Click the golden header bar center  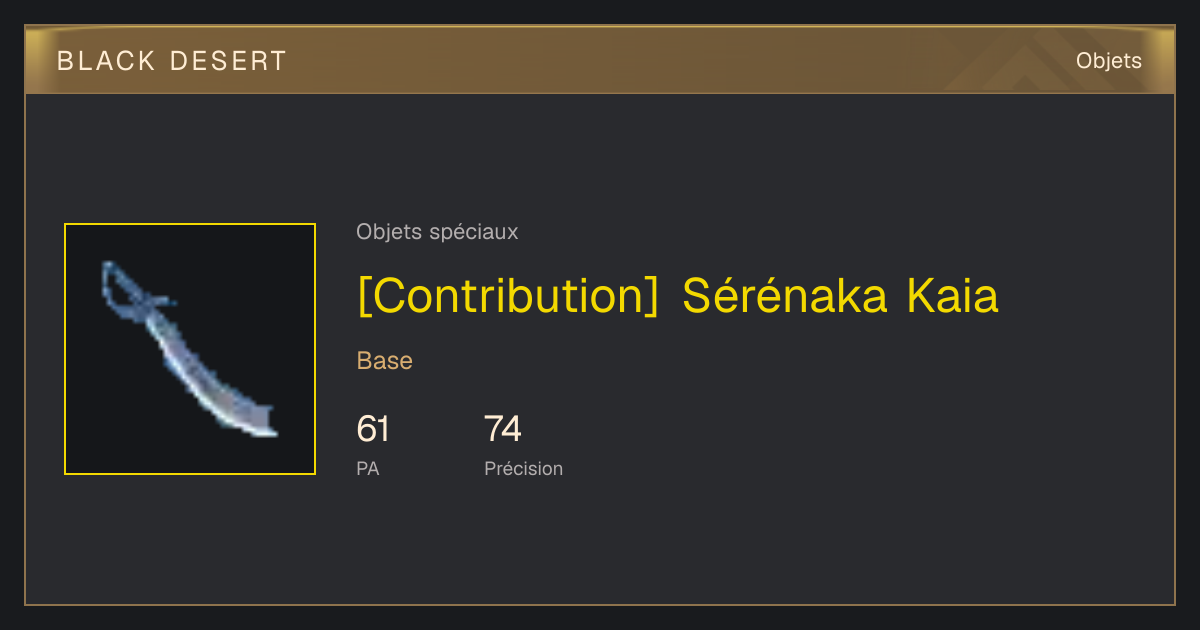[x=600, y=60]
